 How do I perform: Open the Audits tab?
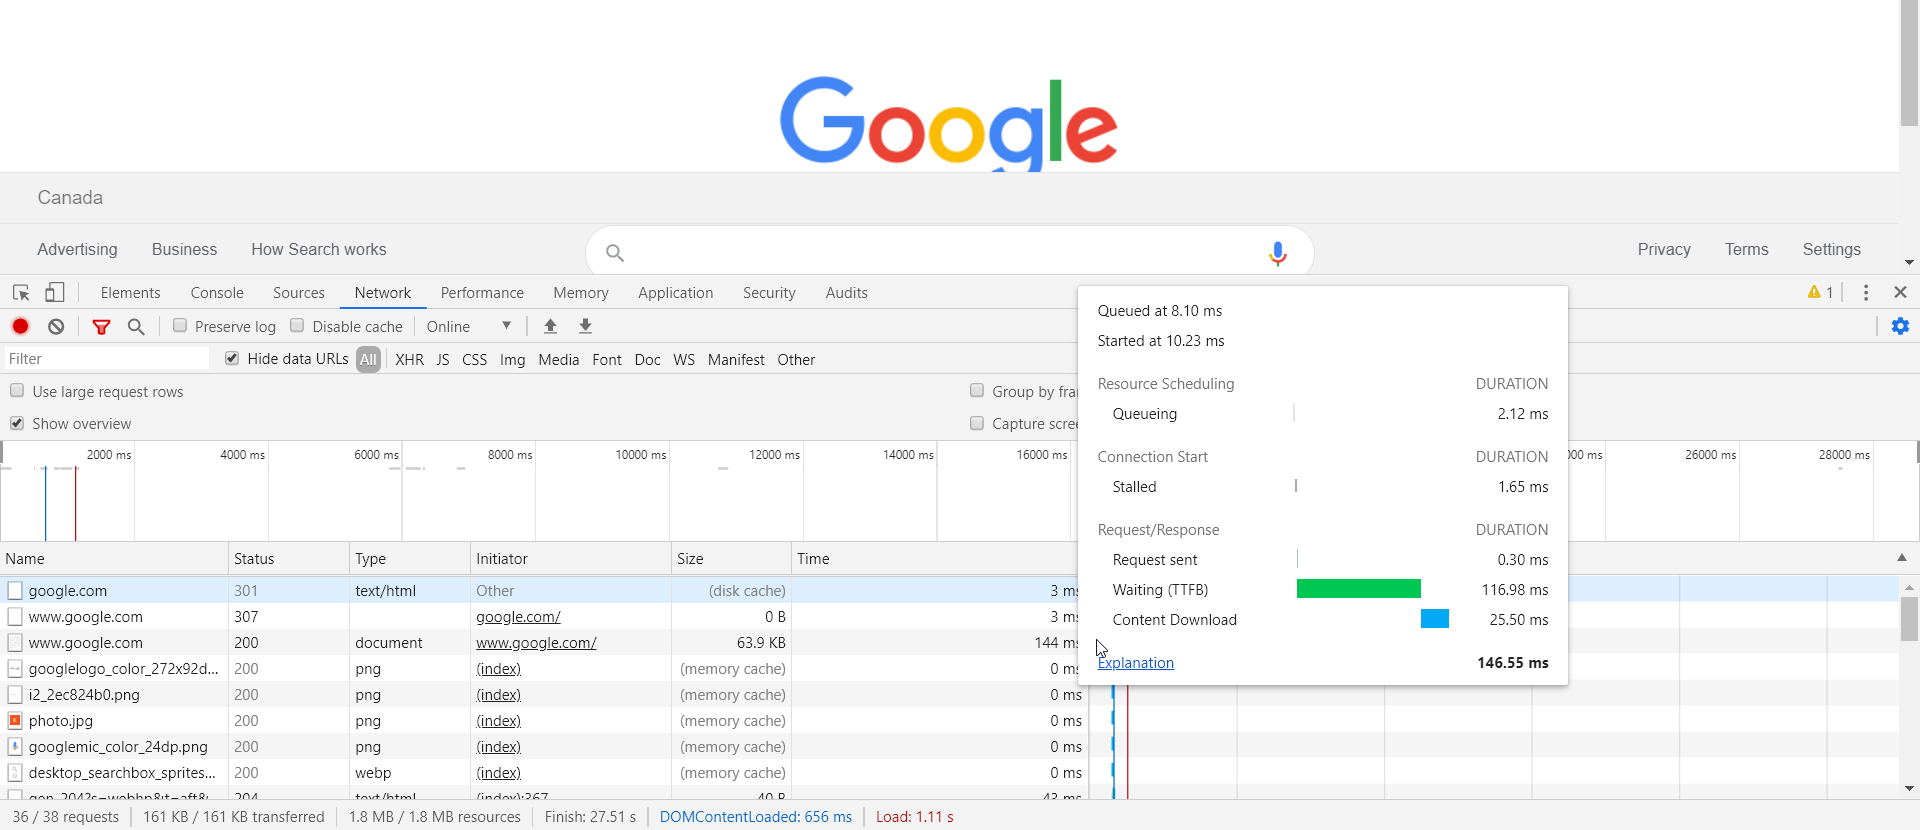tap(847, 293)
